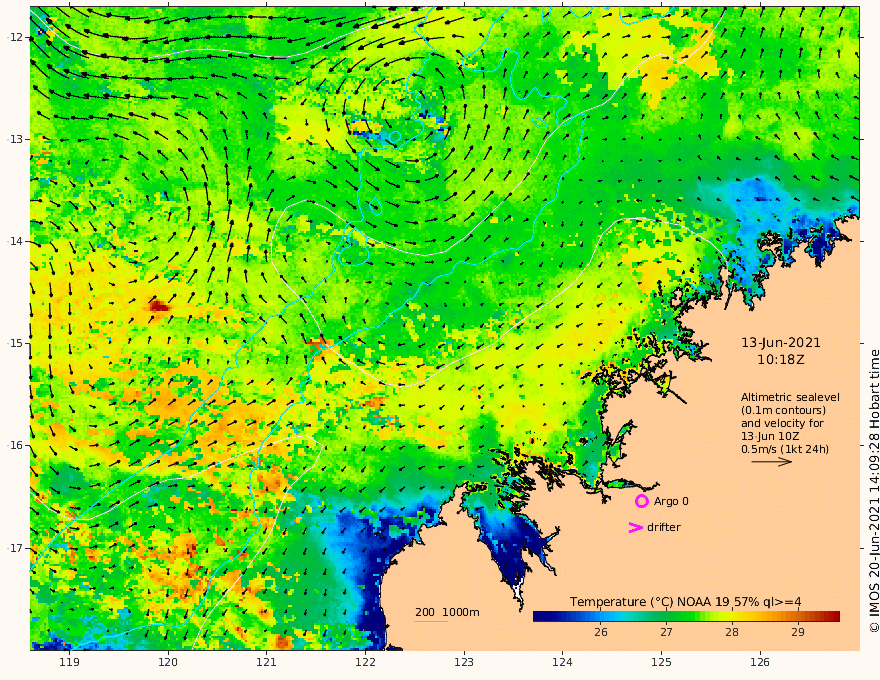Click the latitude label -17
Screen dimensions: 880x680
[15, 548]
